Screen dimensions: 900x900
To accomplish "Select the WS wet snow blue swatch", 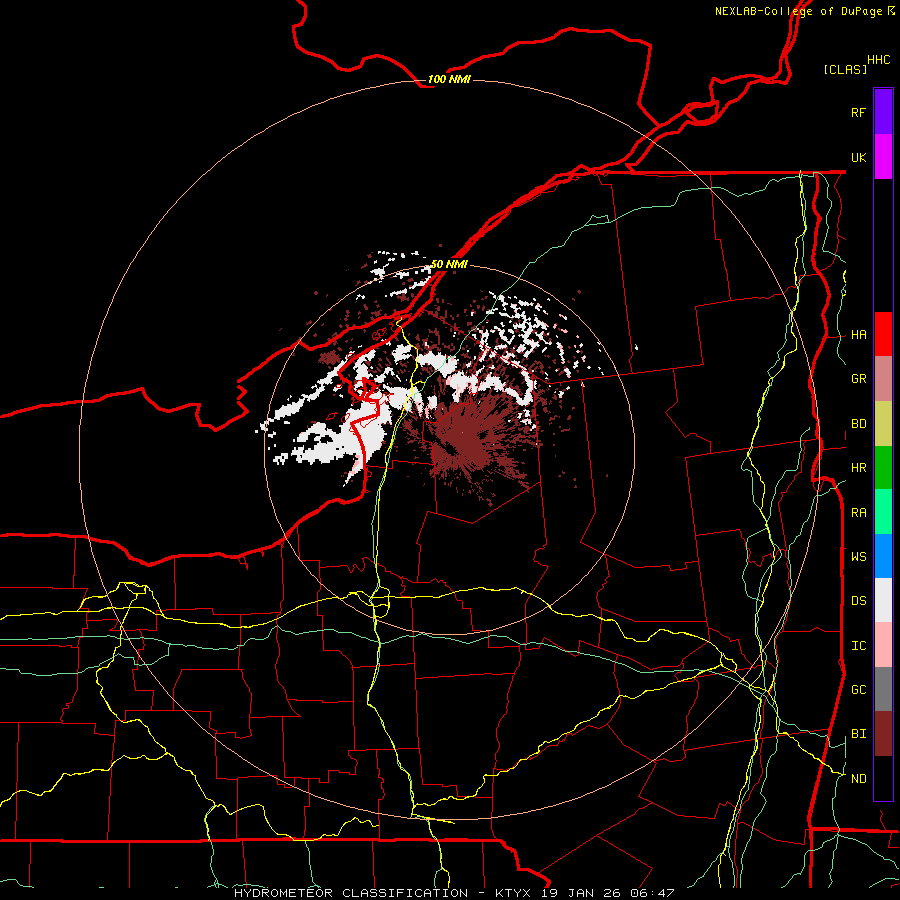I will click(883, 556).
